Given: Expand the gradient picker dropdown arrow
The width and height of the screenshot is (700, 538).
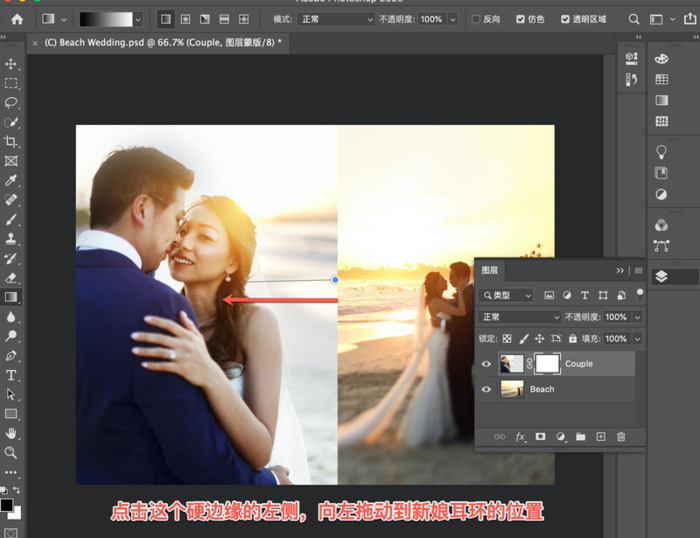Looking at the screenshot, I should 141,19.
